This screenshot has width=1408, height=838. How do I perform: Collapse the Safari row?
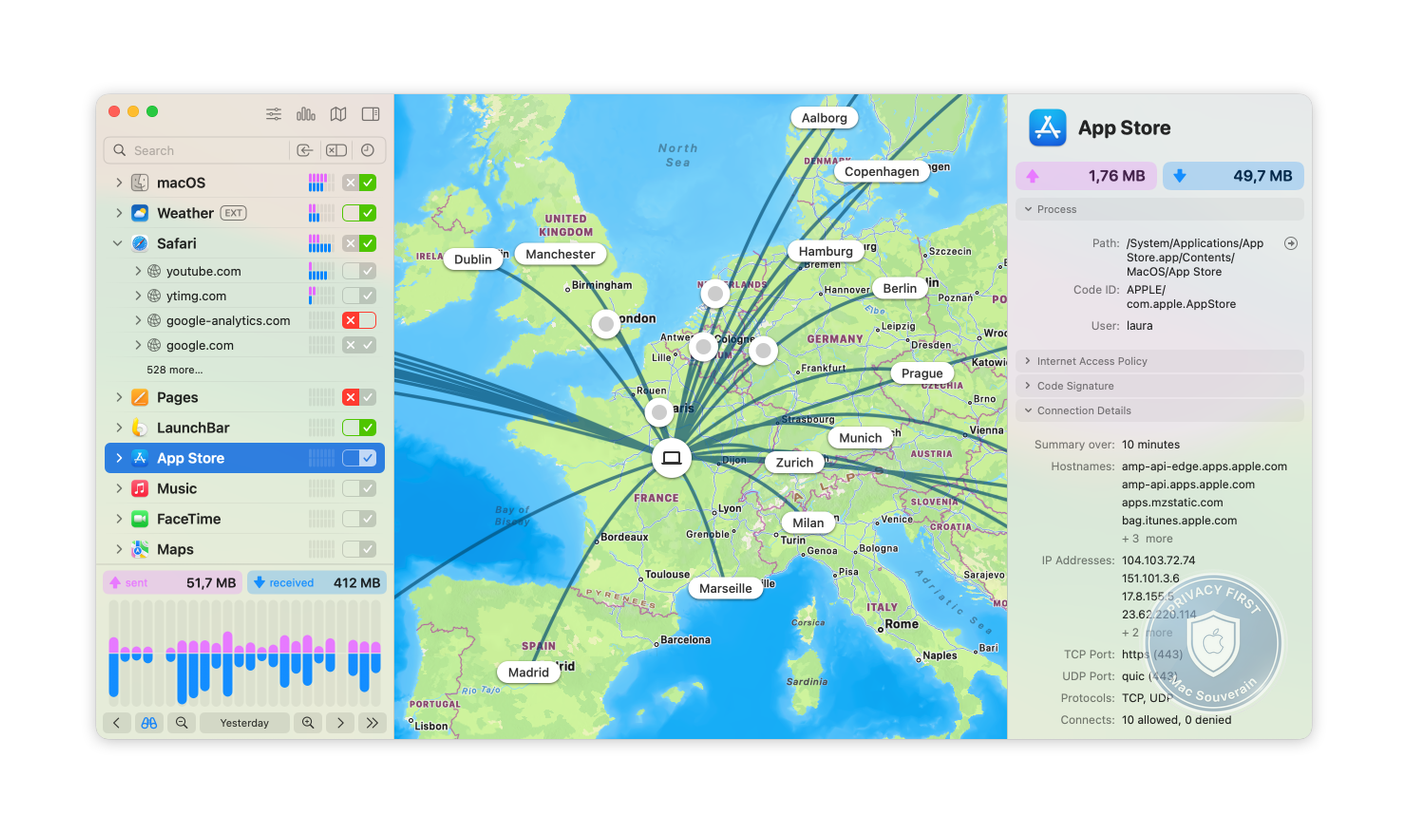[x=118, y=243]
